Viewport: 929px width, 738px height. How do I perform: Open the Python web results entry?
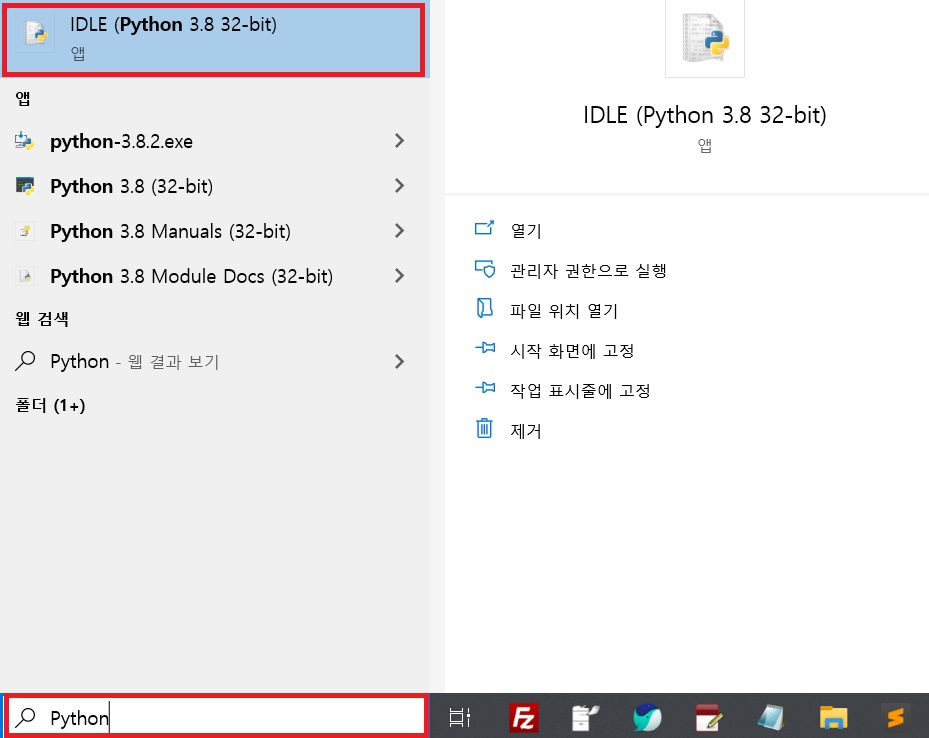coord(213,361)
